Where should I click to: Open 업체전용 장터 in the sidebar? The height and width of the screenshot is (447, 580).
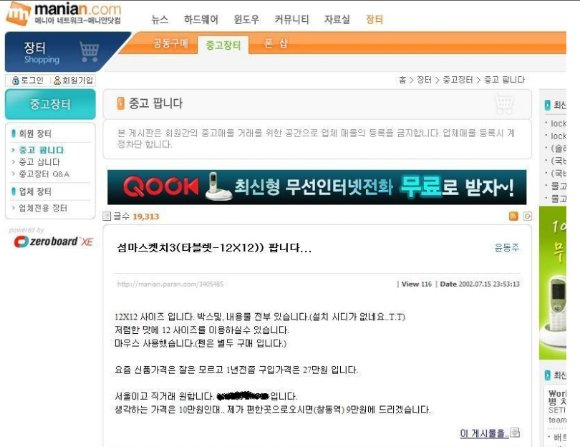click(43, 208)
